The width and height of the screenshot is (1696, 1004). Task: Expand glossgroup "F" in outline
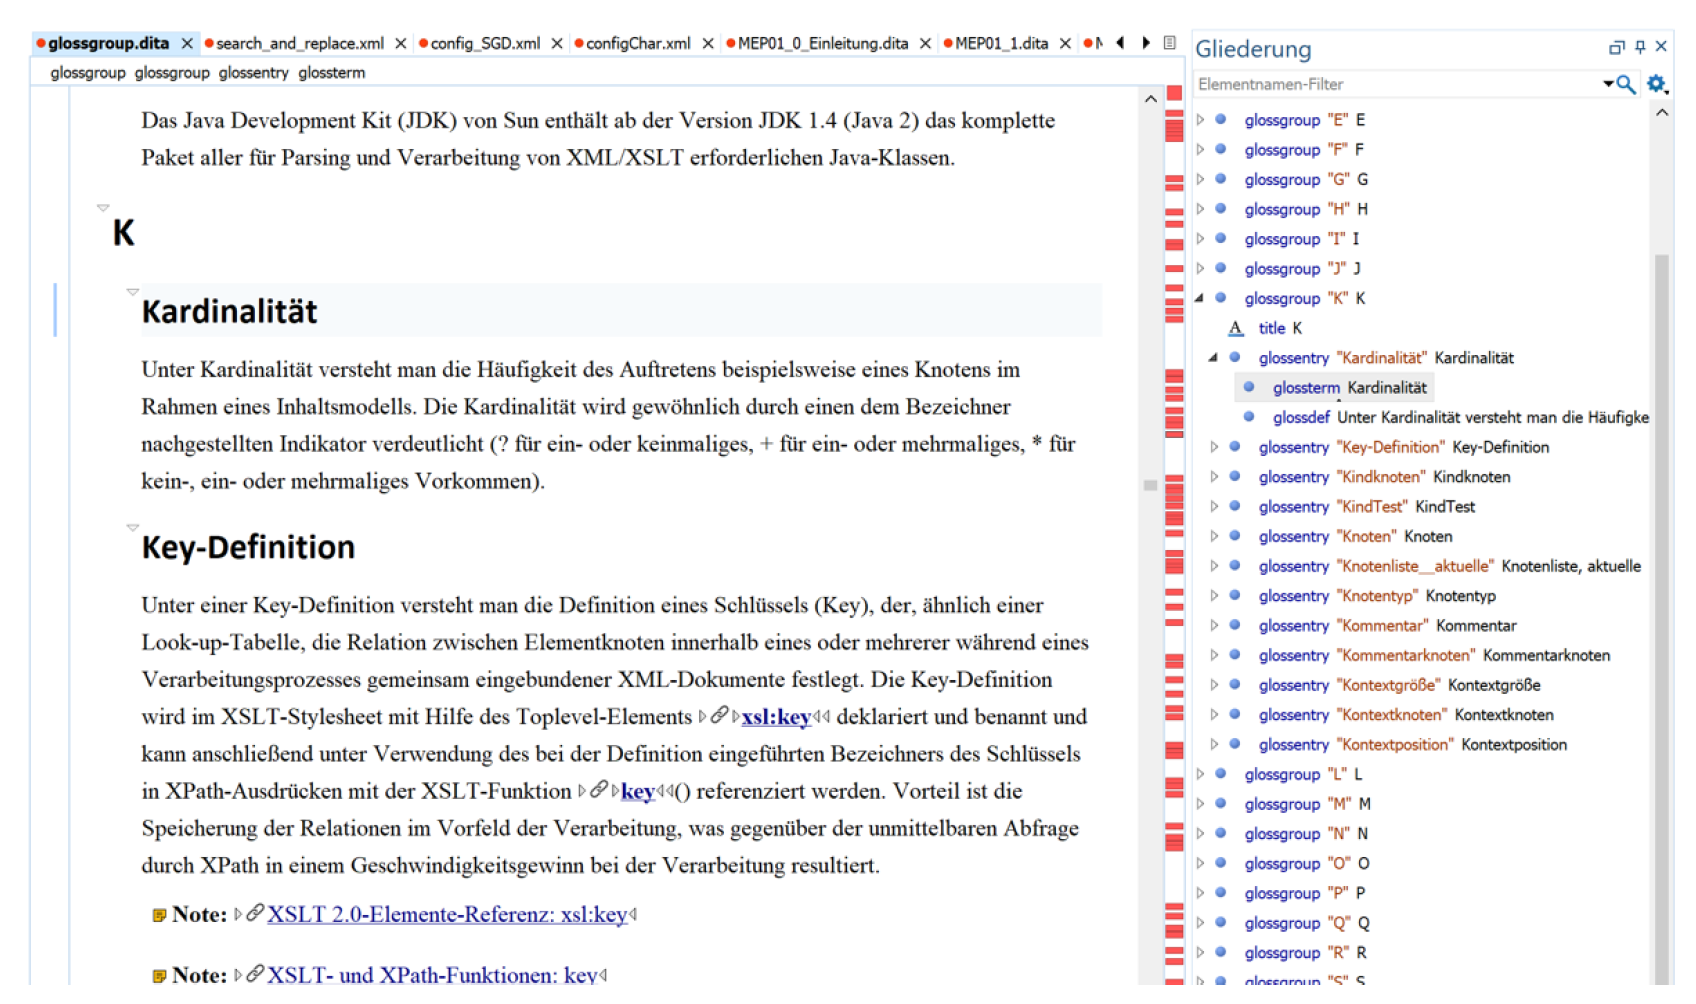[x=1200, y=149]
